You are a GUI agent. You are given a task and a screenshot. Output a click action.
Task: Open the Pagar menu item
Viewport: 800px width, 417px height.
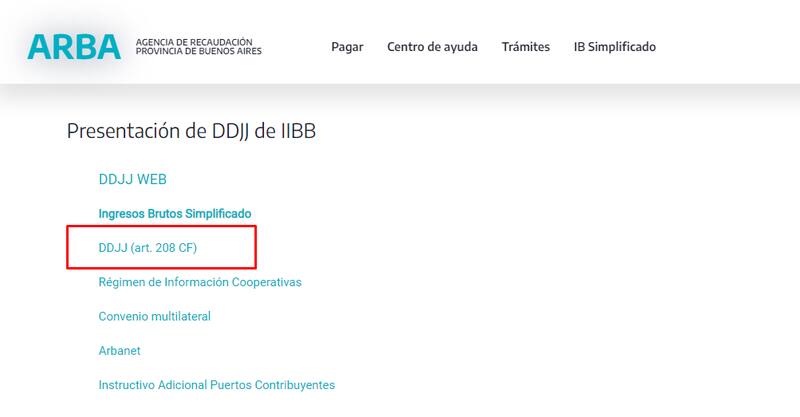(x=347, y=47)
